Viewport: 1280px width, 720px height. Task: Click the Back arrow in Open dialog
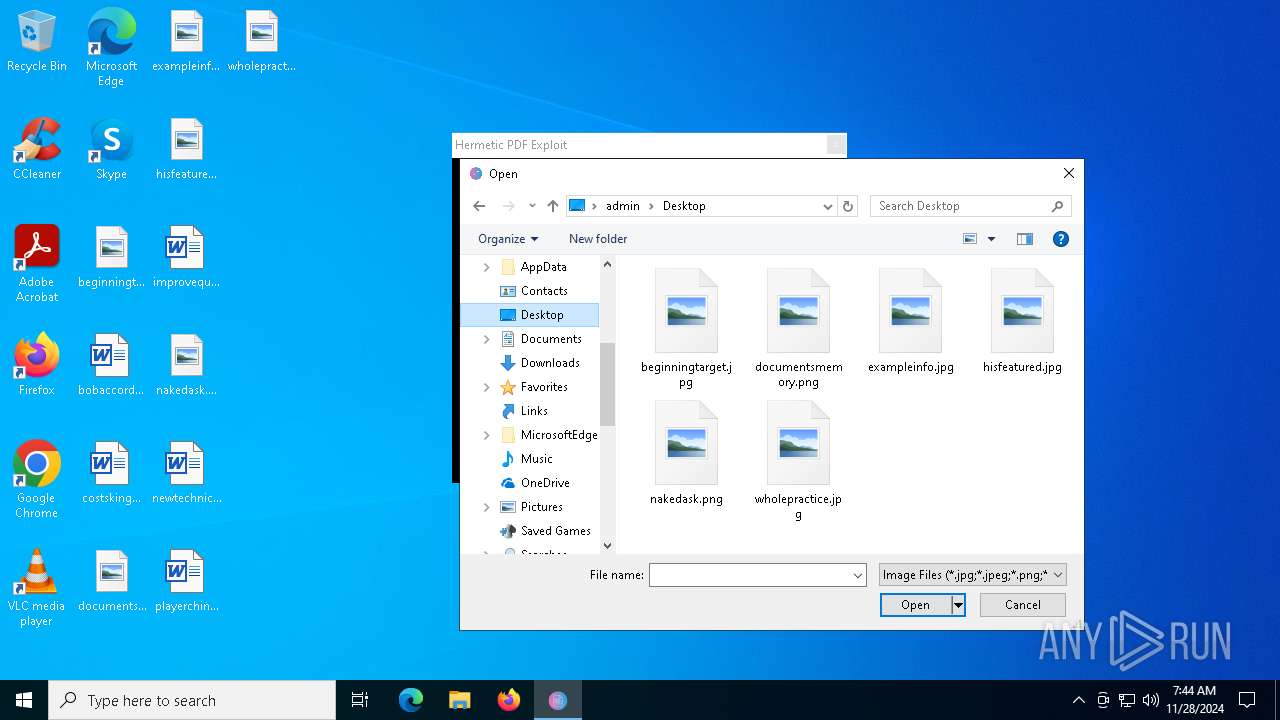479,206
